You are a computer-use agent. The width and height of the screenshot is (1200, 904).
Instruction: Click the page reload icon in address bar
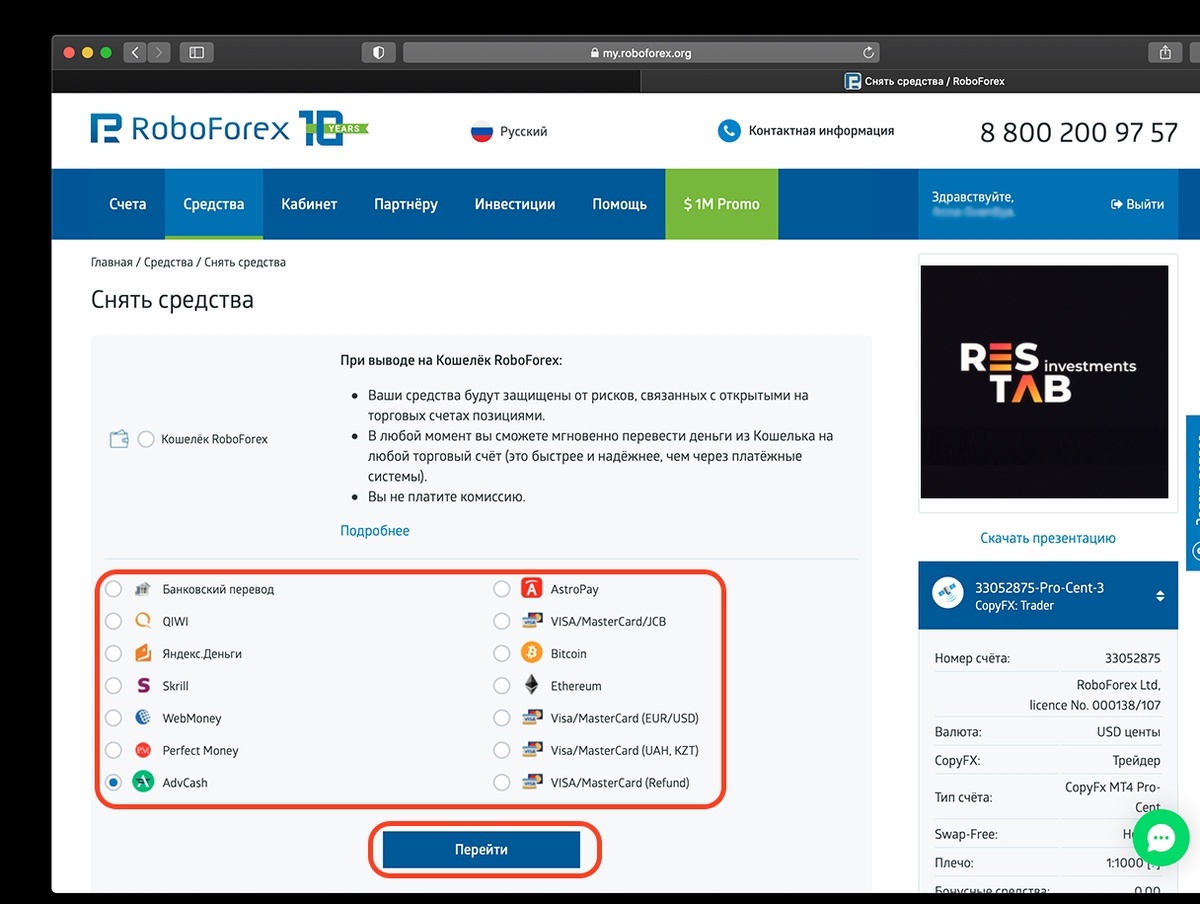(869, 53)
